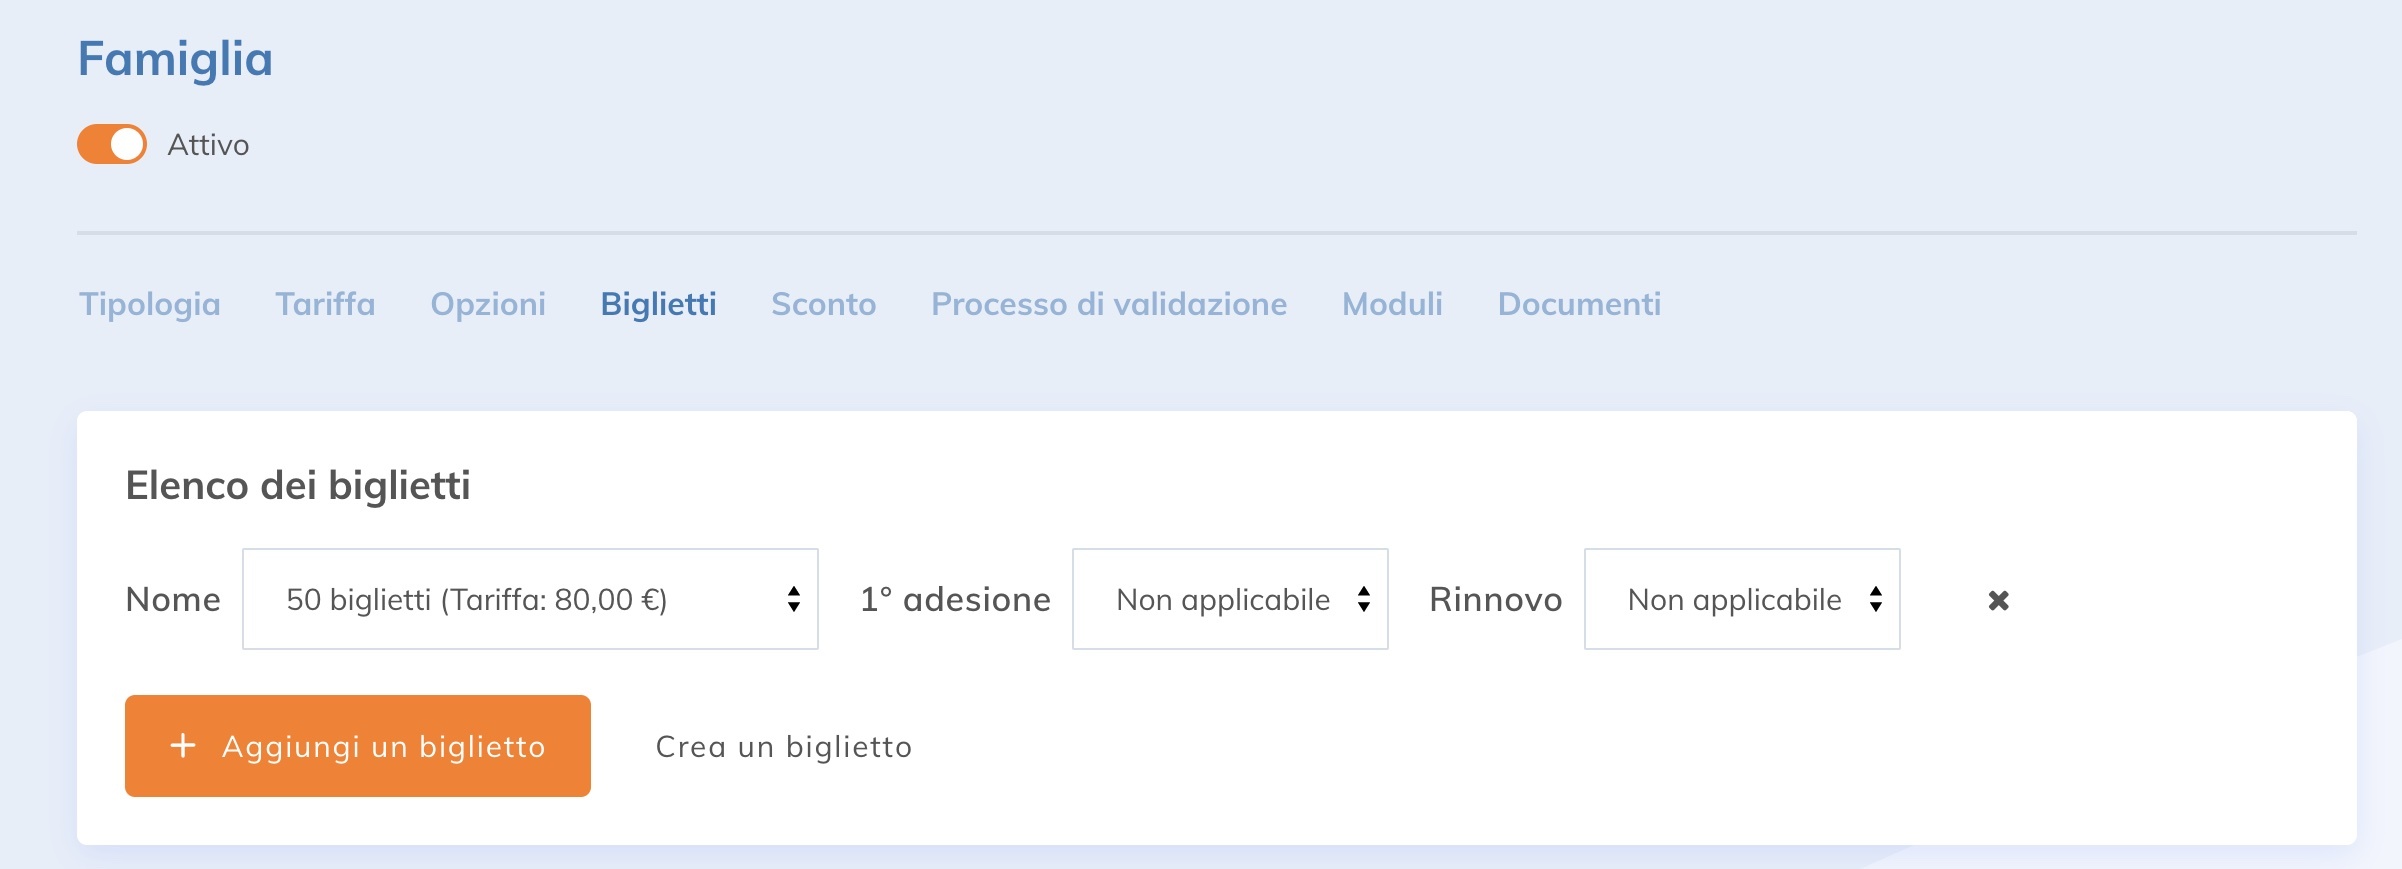Open the Moduli tab
This screenshot has height=869, width=2402.
pyautogui.click(x=1391, y=304)
